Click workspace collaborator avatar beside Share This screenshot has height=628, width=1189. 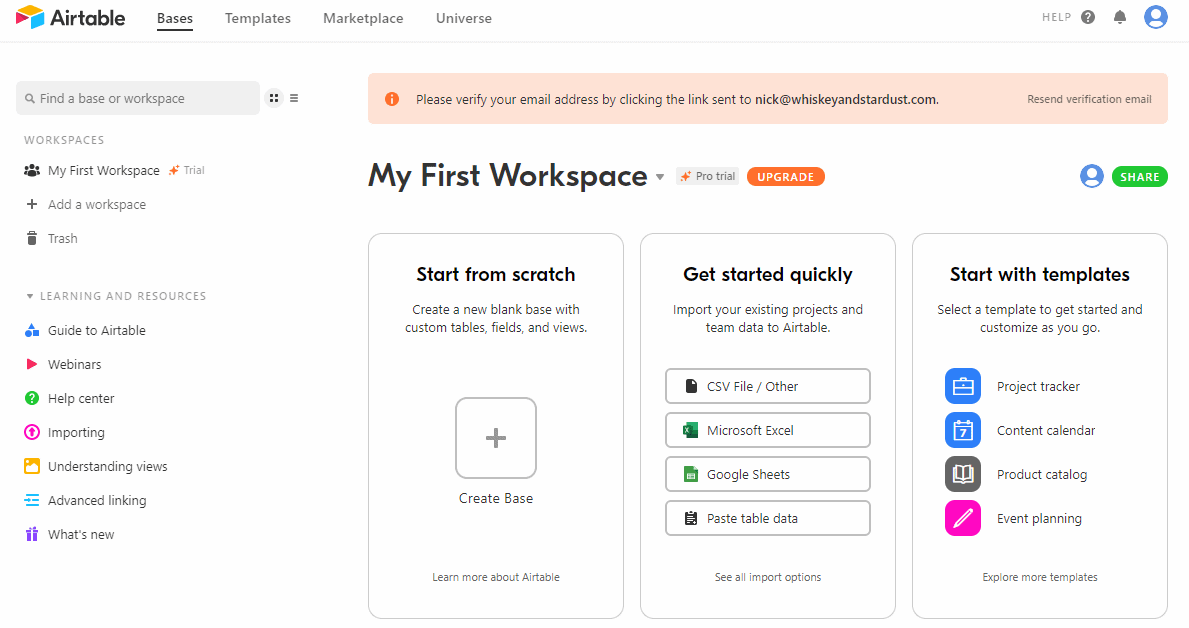[x=1092, y=176]
